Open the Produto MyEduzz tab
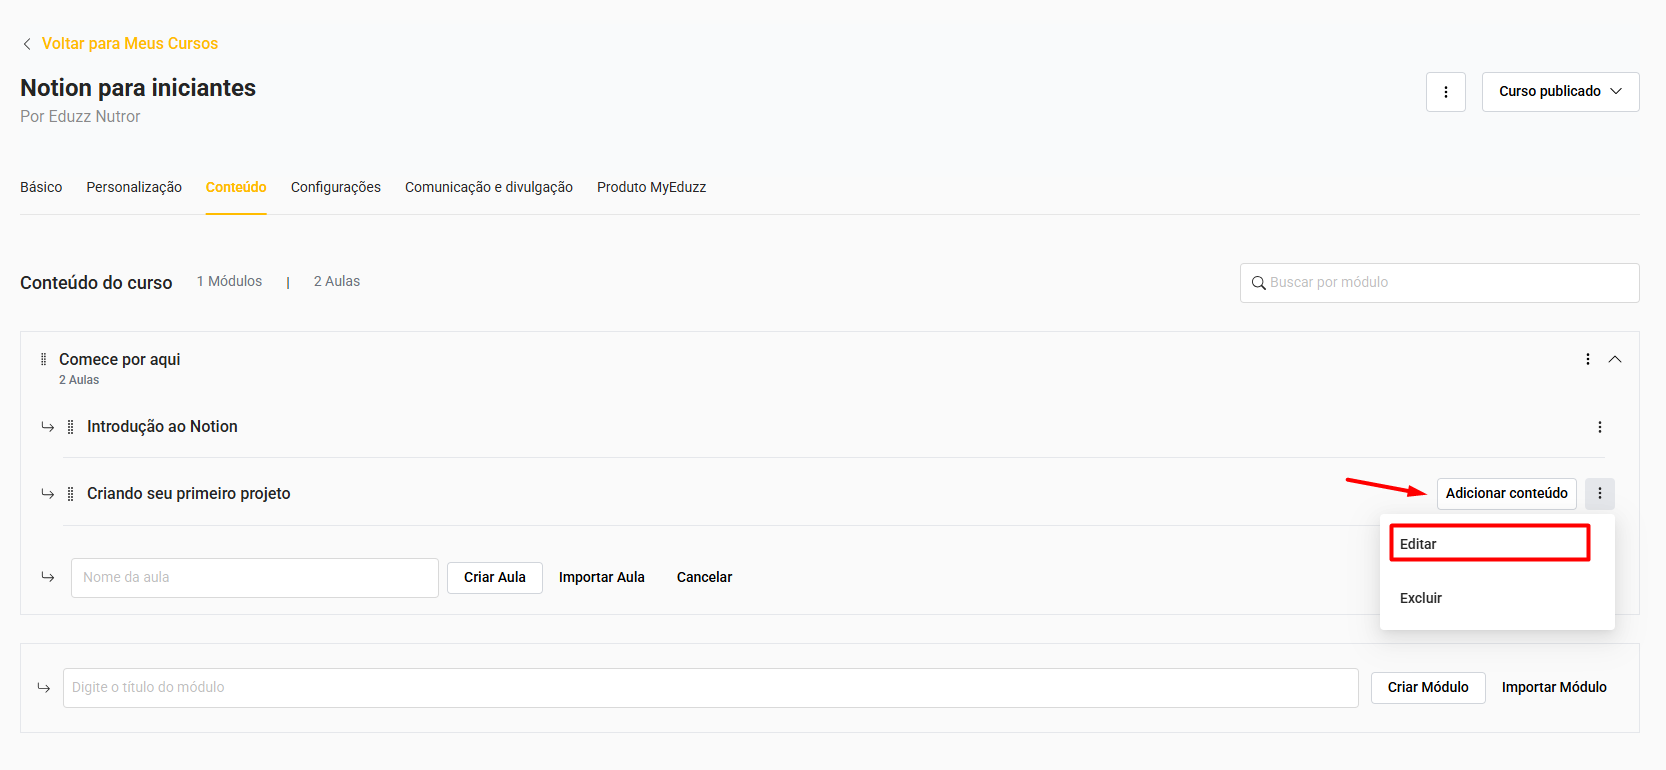Image resolution: width=1666 pixels, height=770 pixels. (651, 187)
